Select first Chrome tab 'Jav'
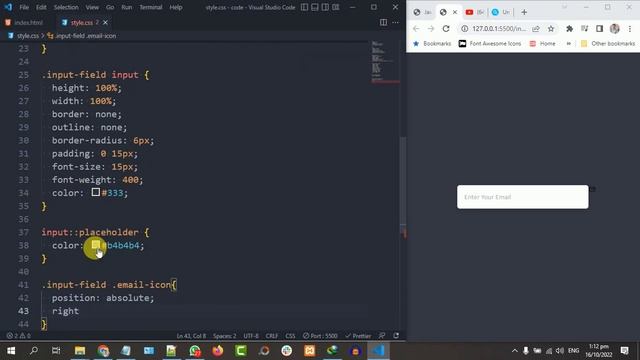The image size is (640, 360). point(422,12)
